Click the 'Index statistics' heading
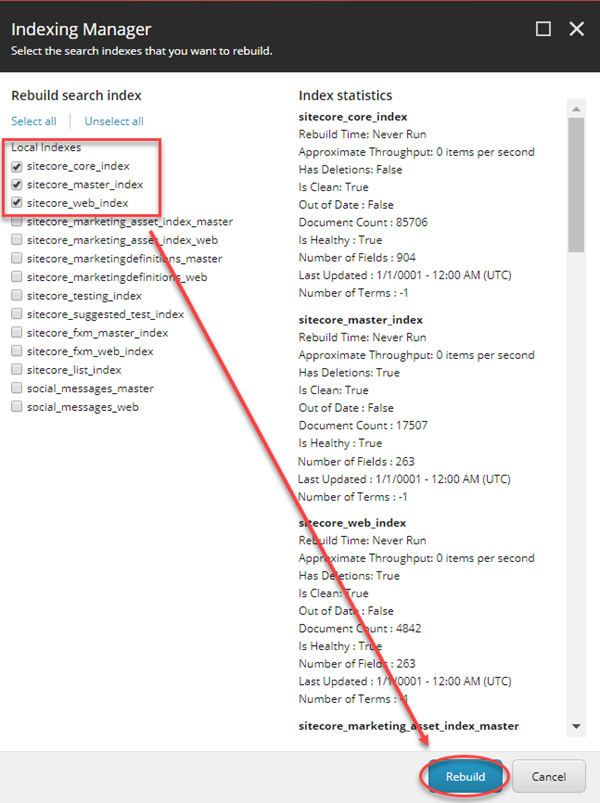This screenshot has height=803, width=600. [x=345, y=96]
